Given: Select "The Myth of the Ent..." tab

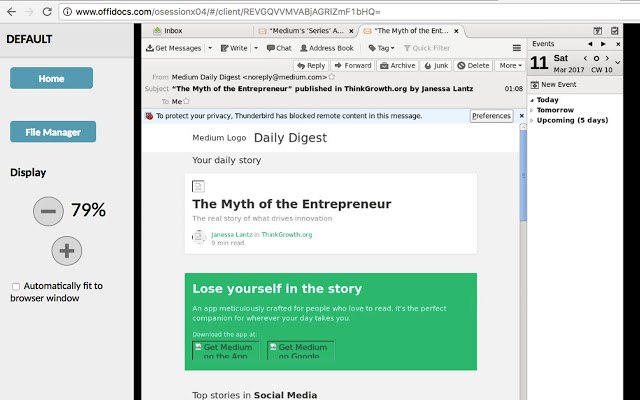Looking at the screenshot, I should pos(411,31).
